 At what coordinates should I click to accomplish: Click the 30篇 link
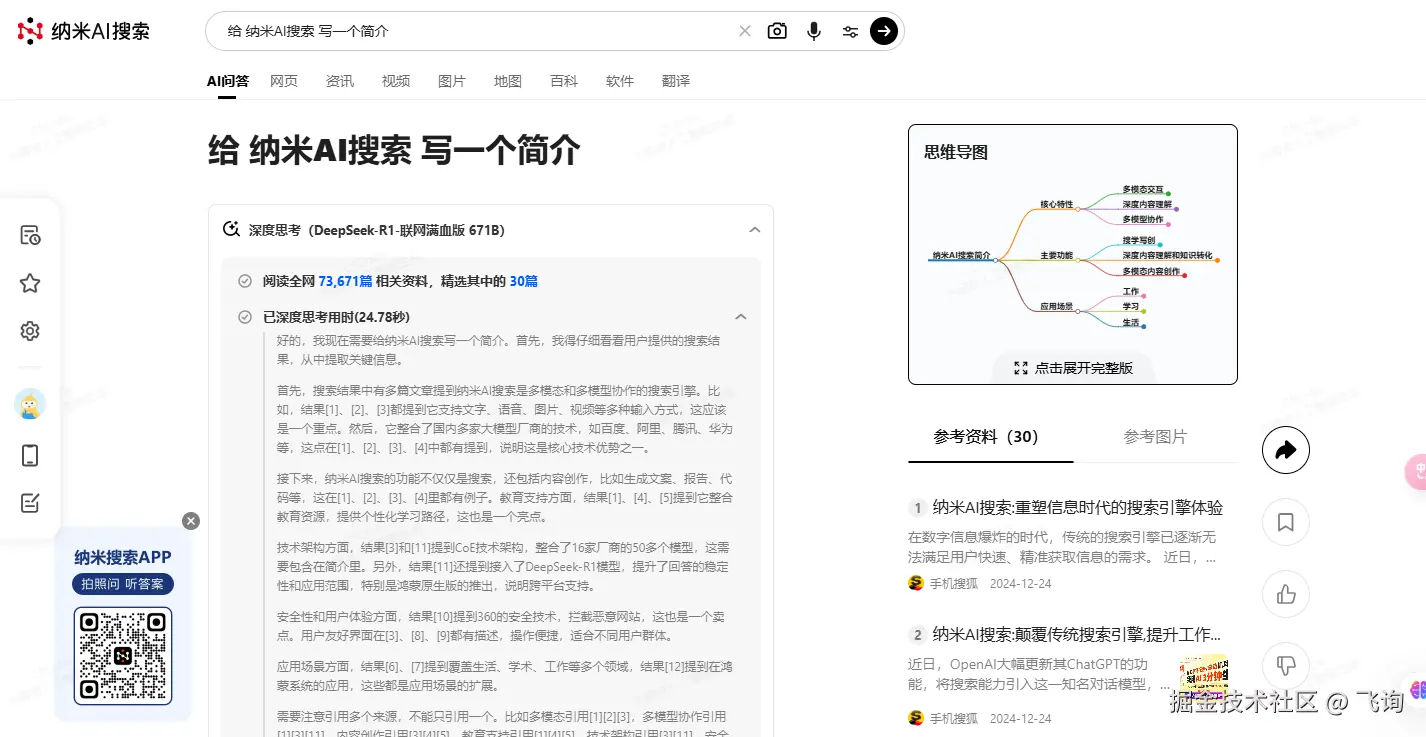point(524,281)
